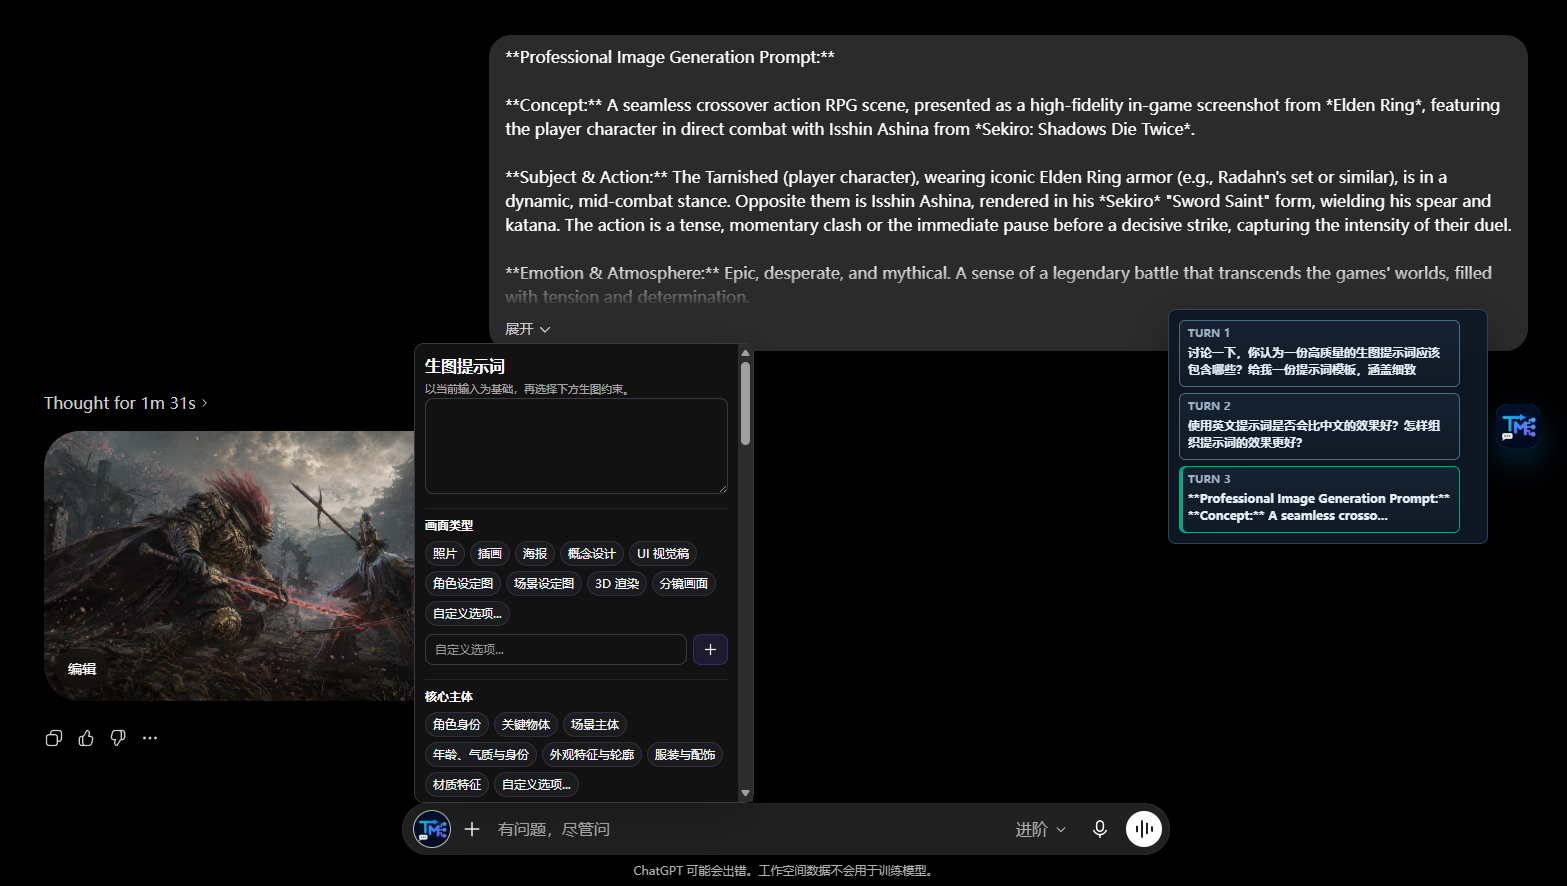
Task: Select the 场景主体 subject chip
Action: [595, 725]
